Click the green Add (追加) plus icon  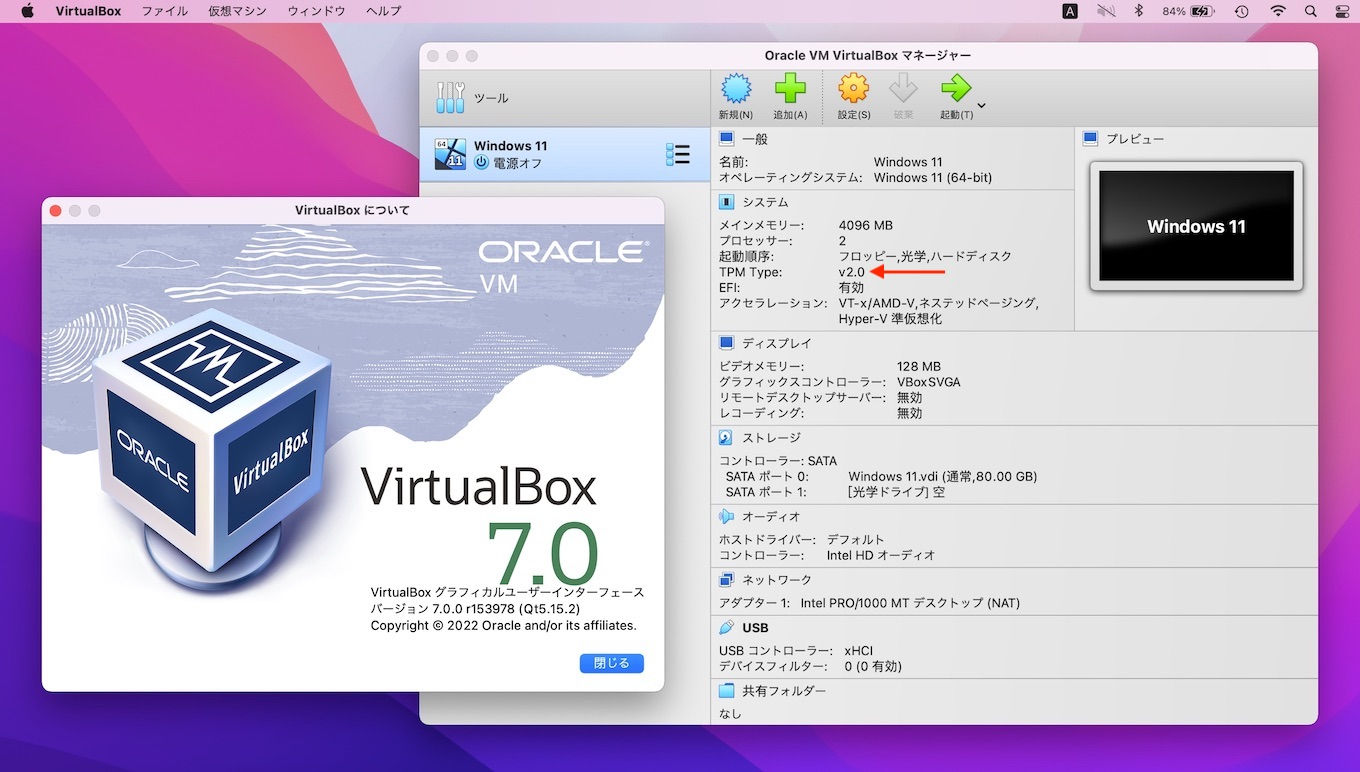(x=790, y=89)
